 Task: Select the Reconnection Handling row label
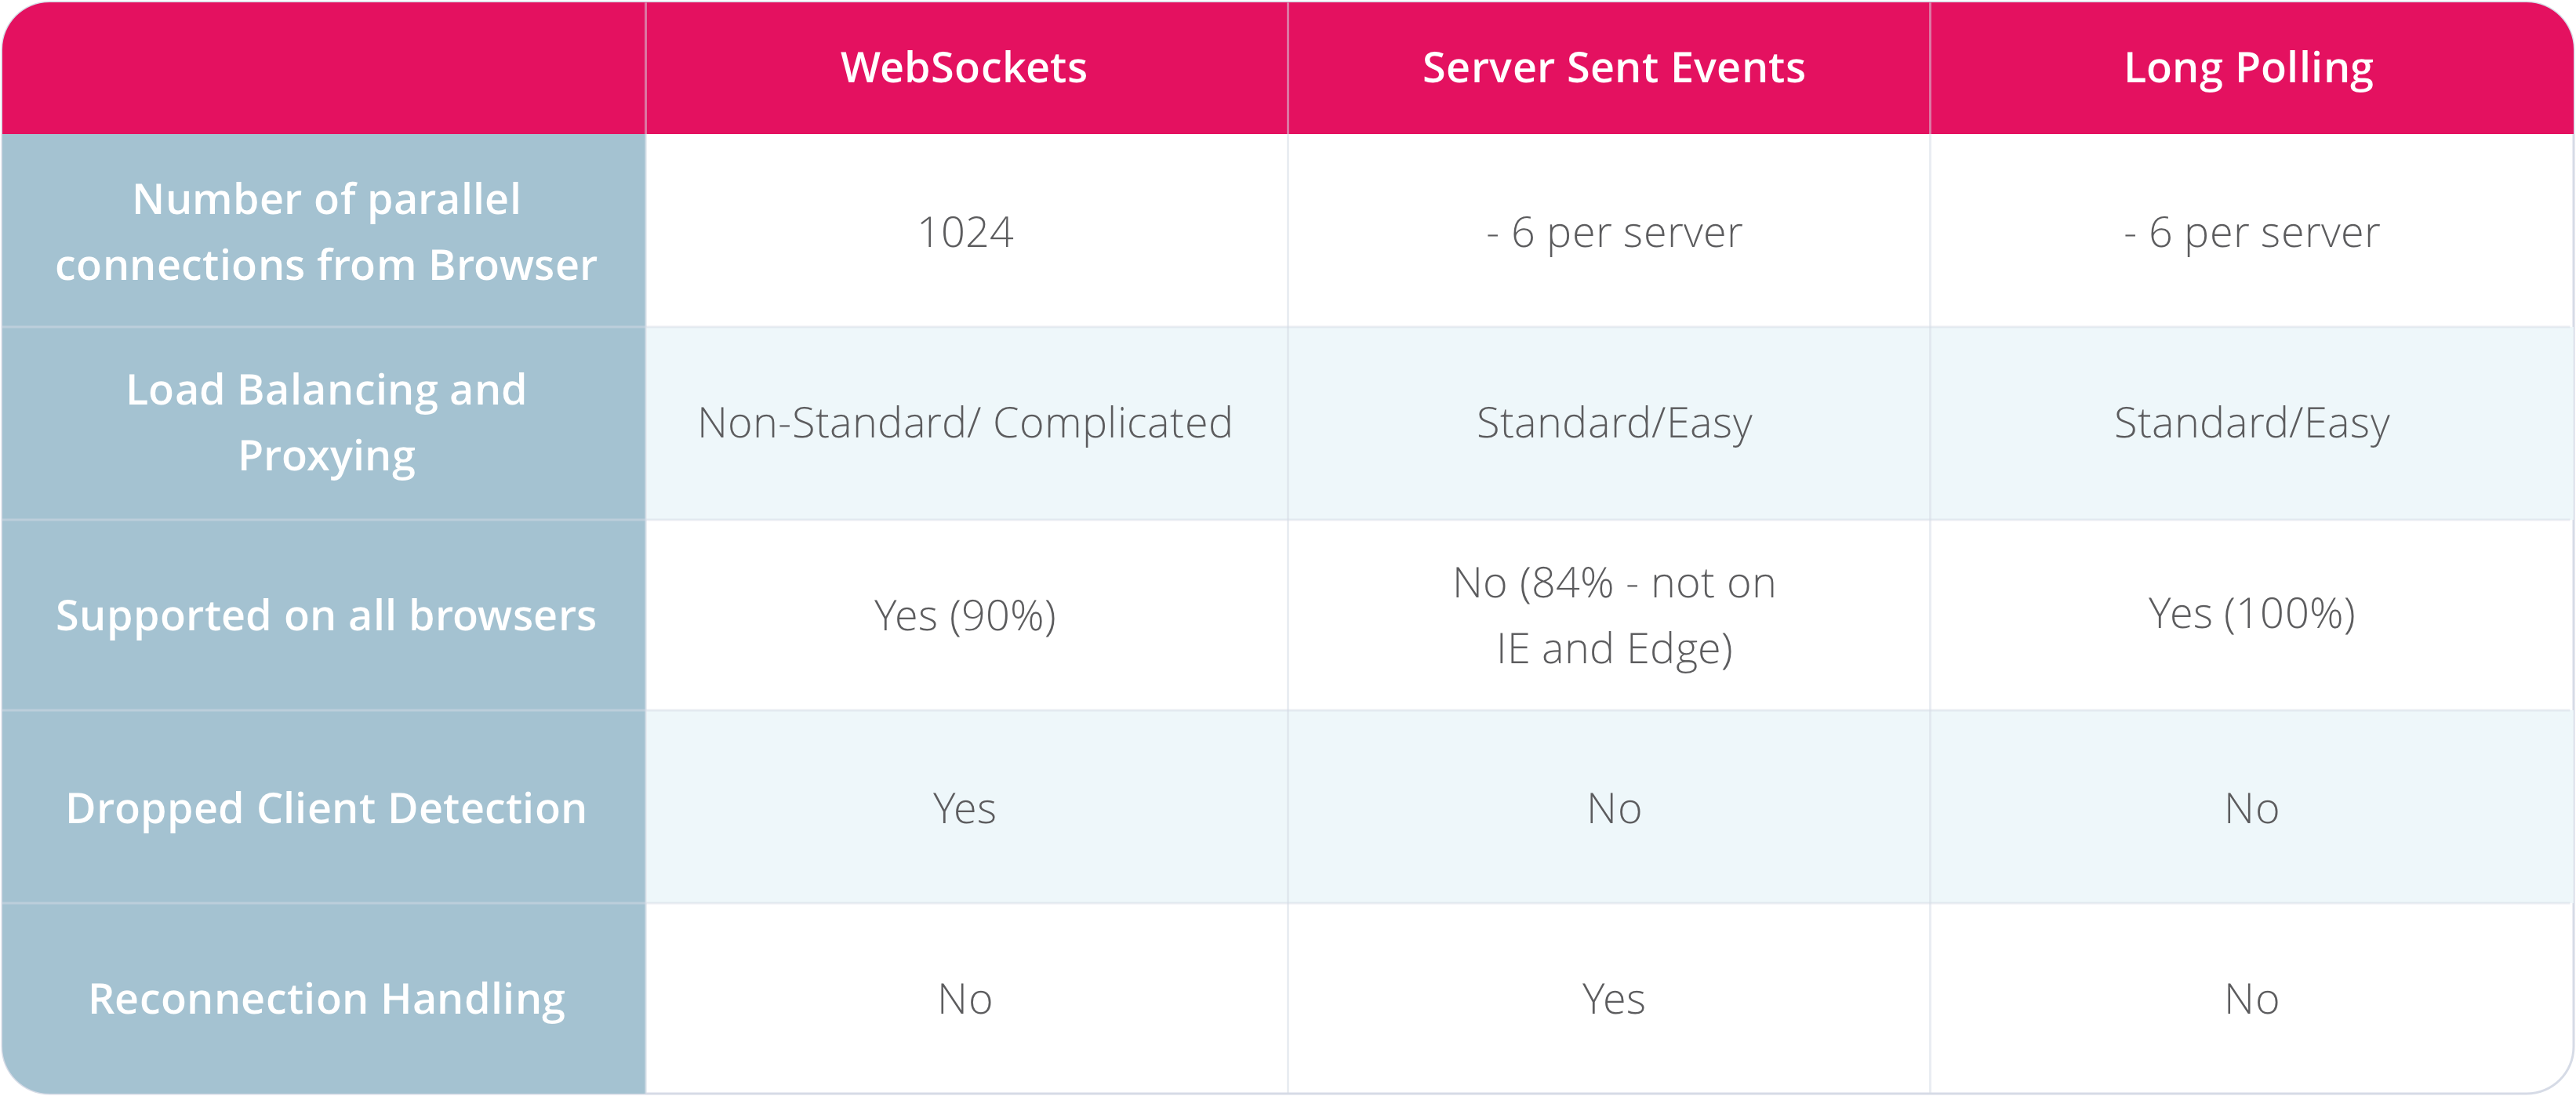326,999
